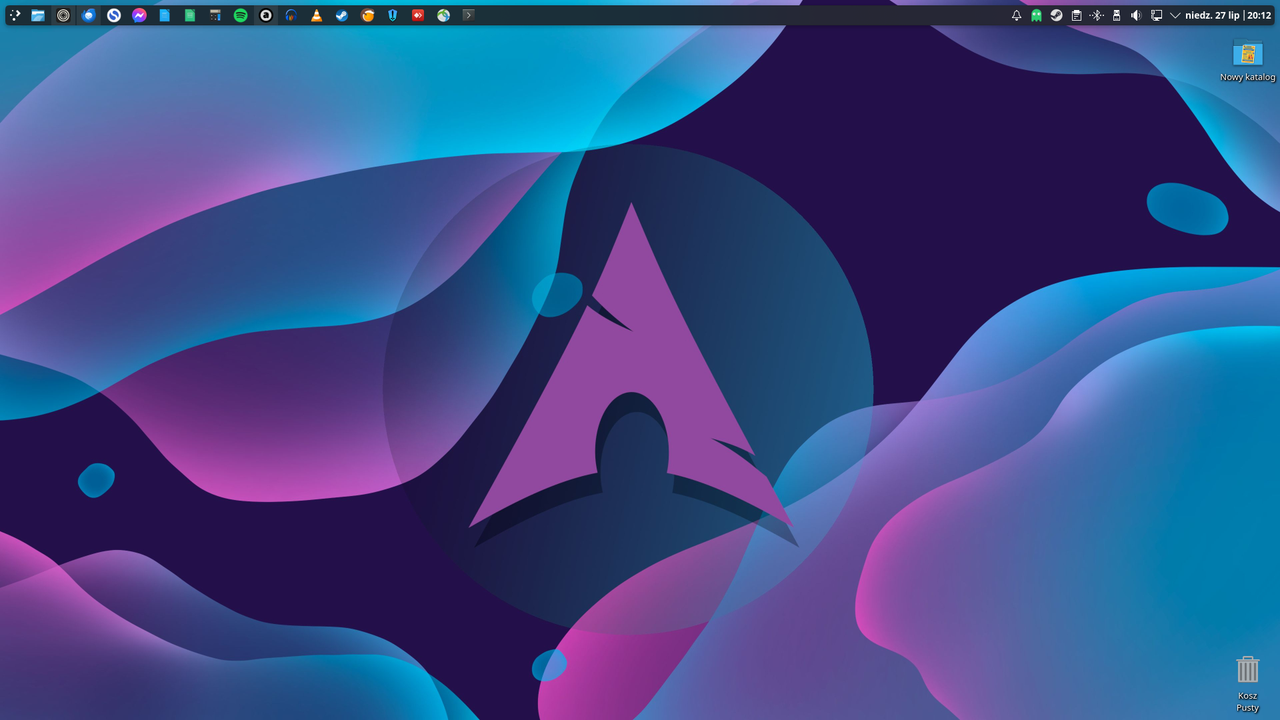
Task: Open the Dolphin file manager icon
Action: pyautogui.click(x=38, y=15)
